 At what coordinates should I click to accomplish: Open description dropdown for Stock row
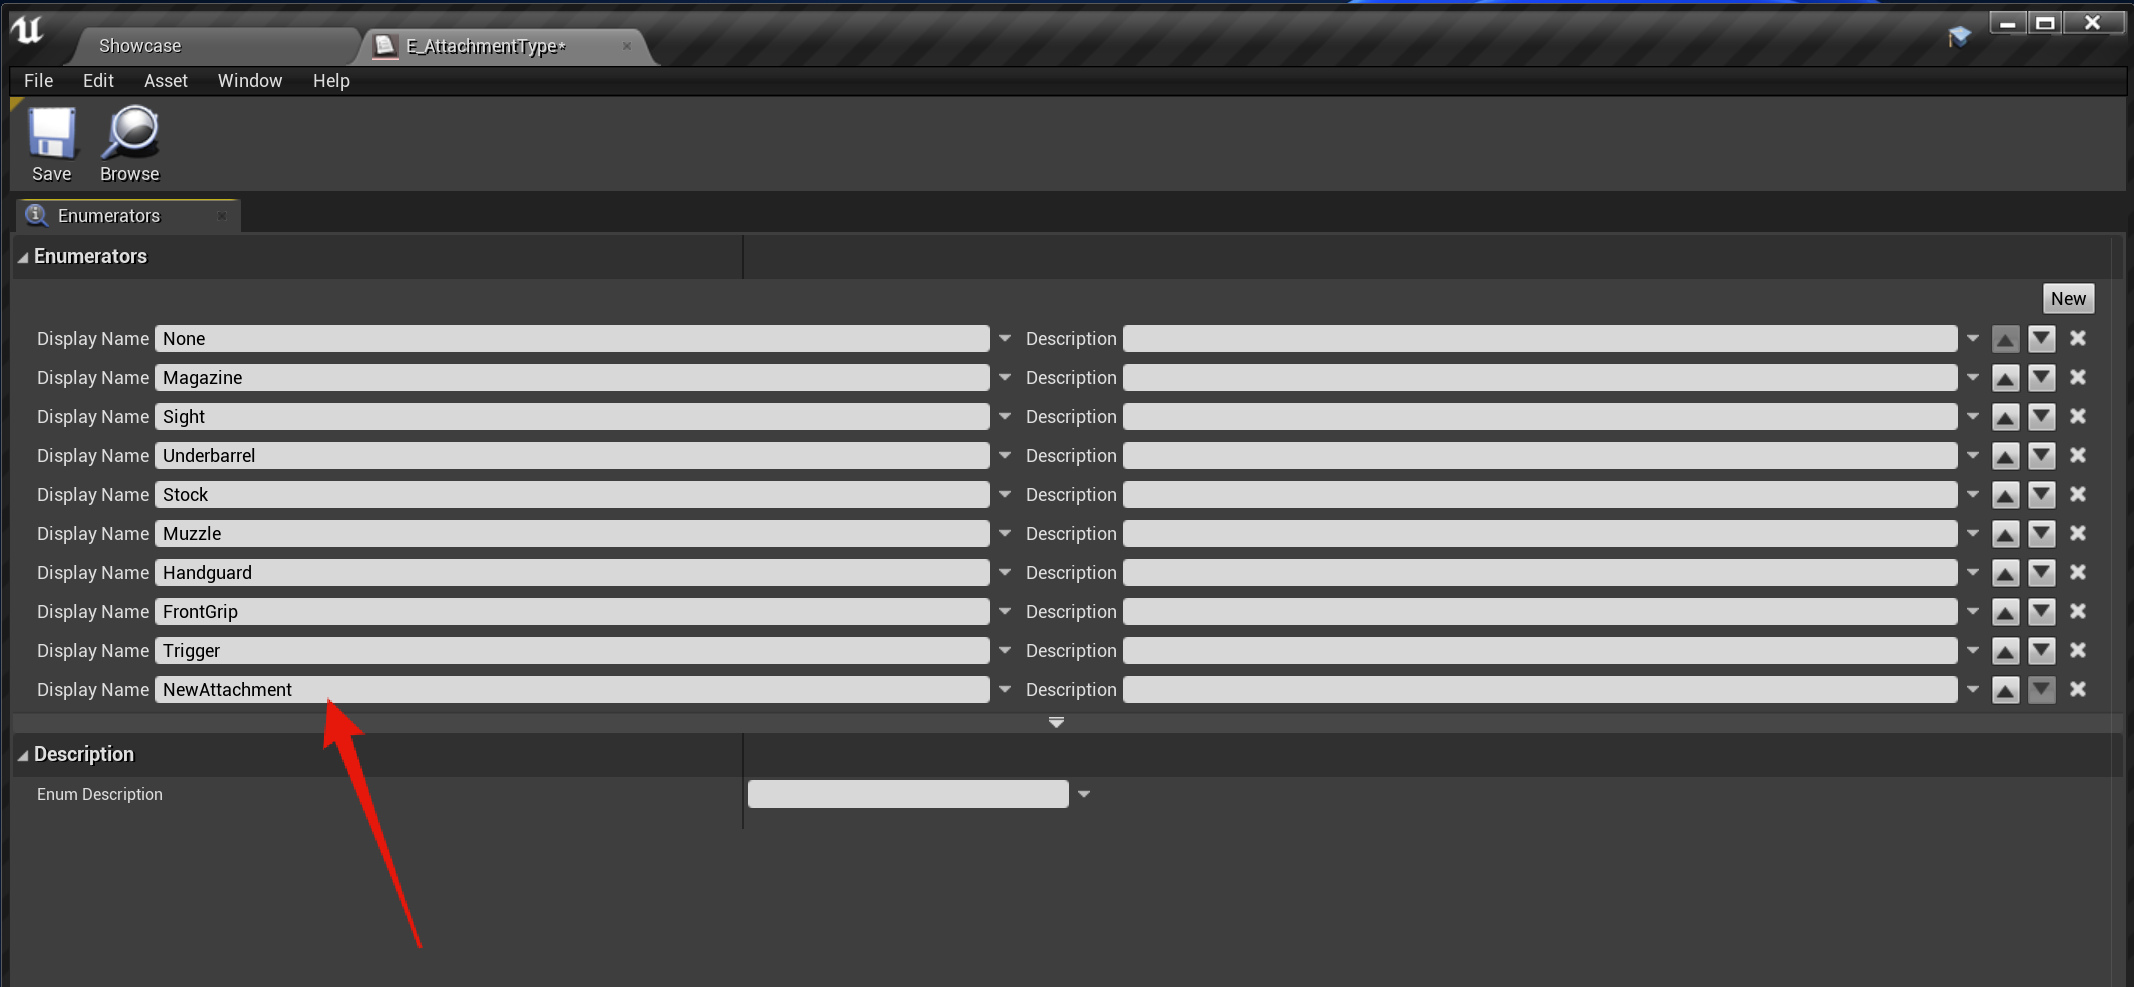[x=1973, y=495]
